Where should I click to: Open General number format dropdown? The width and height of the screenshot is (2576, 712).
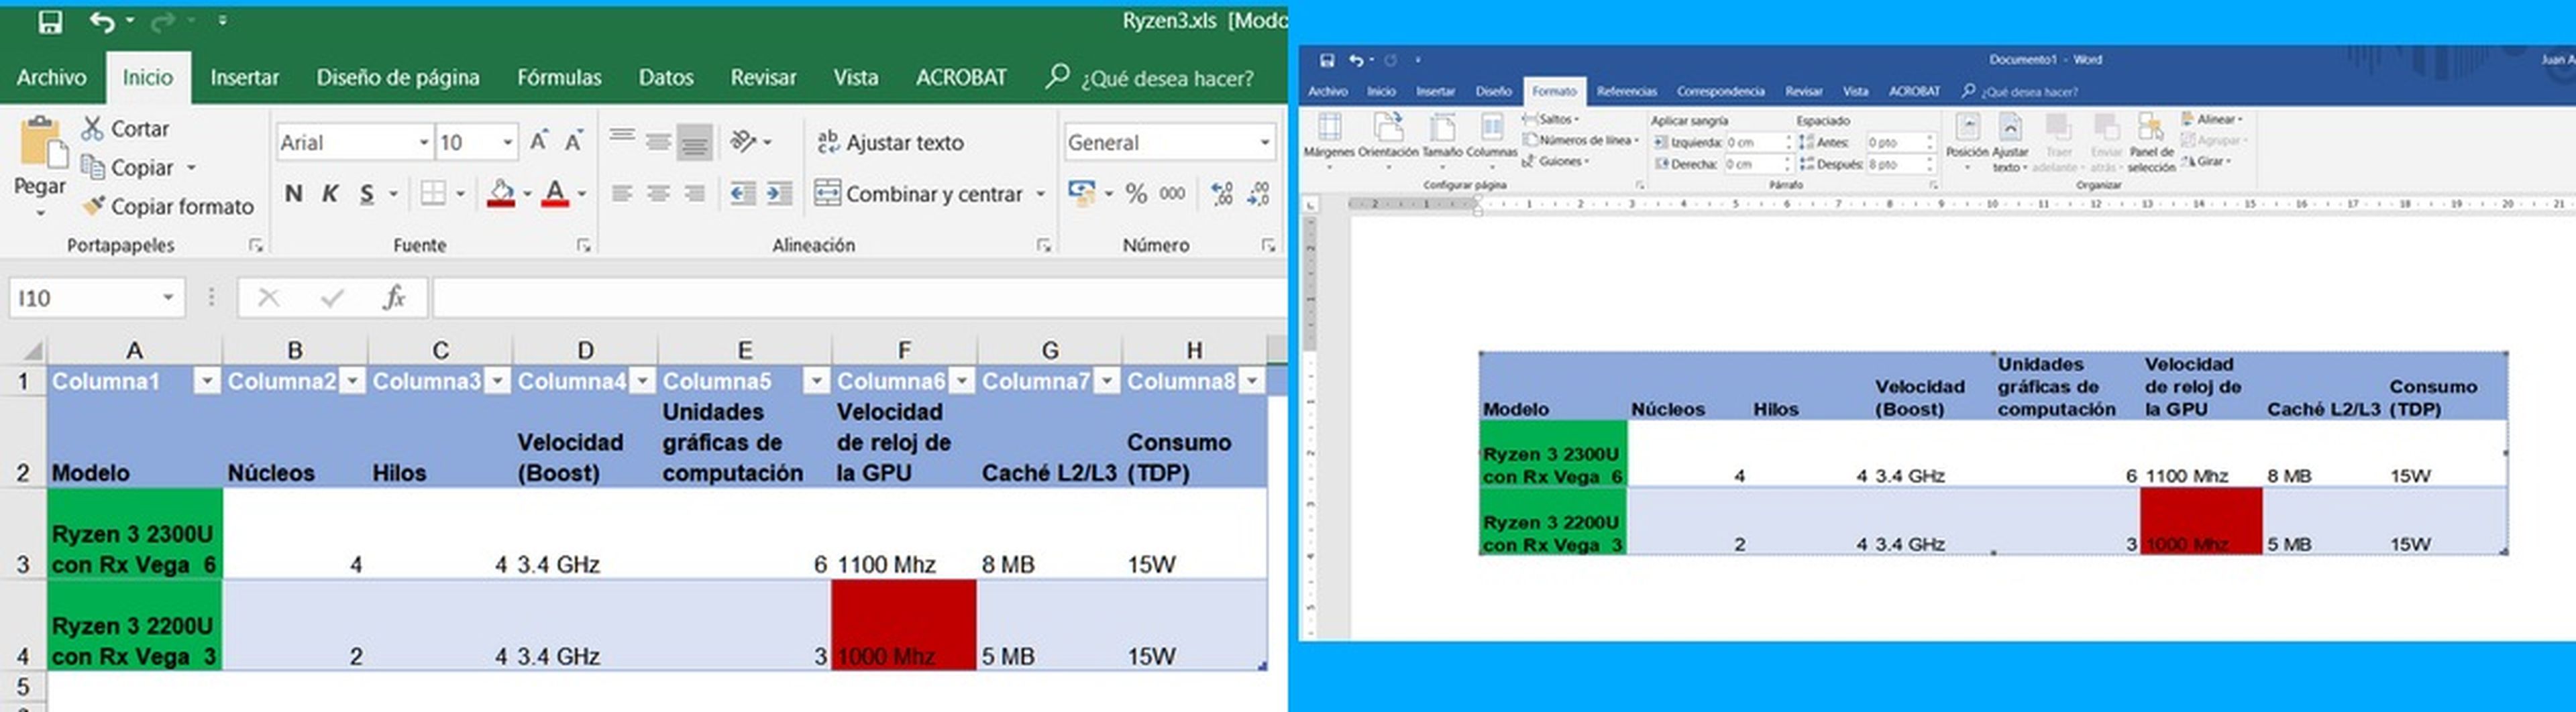tap(1264, 143)
